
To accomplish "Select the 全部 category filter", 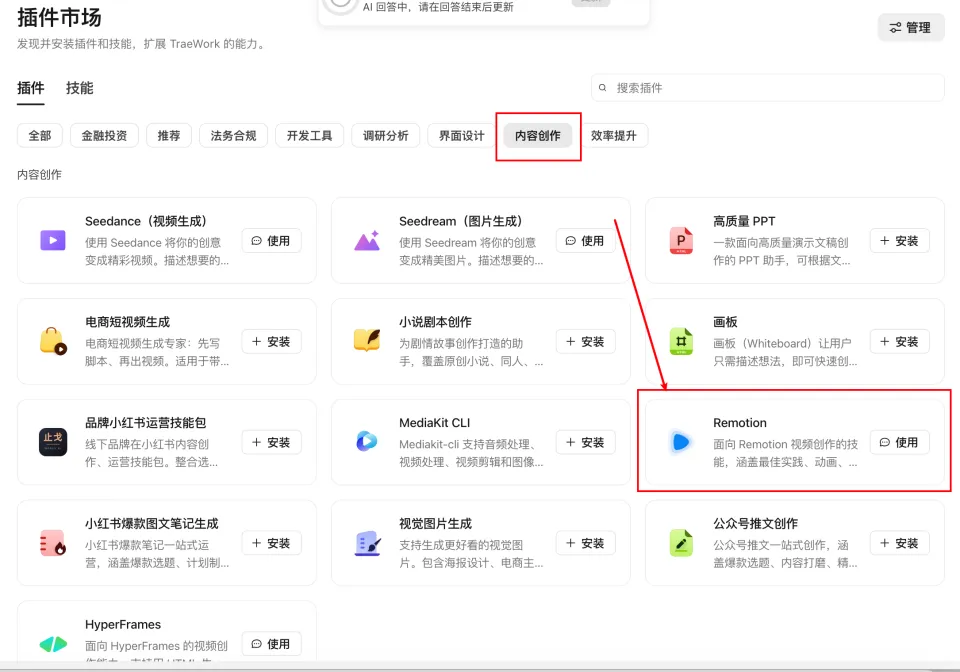I will pos(40,135).
